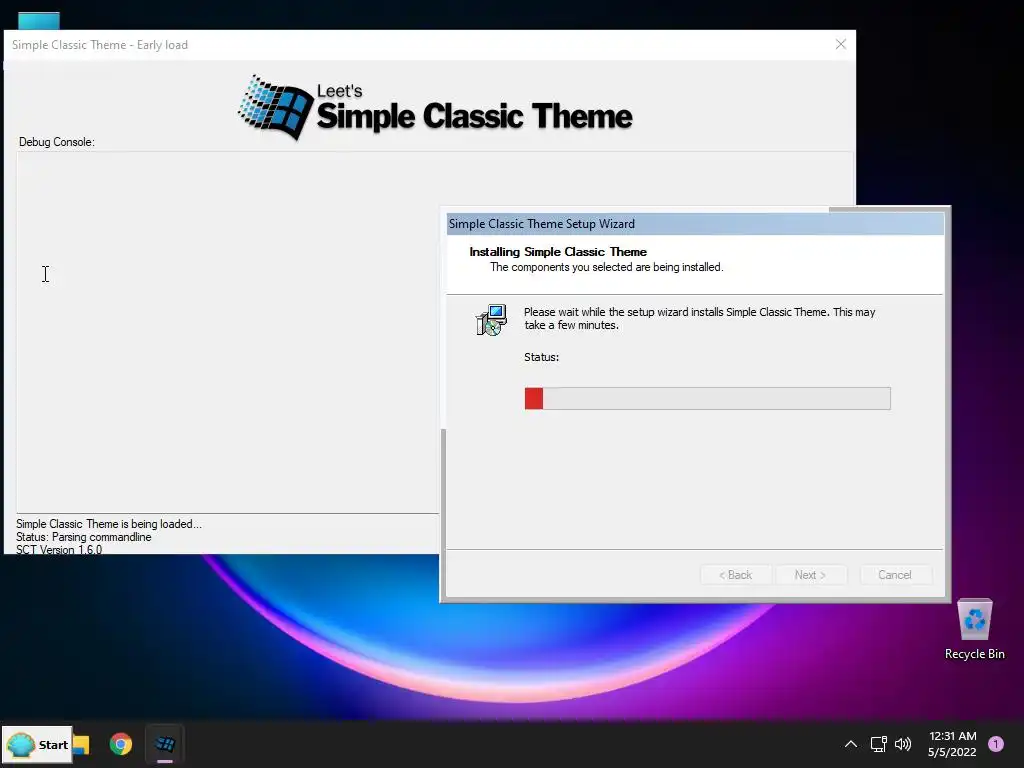This screenshot has width=1024, height=768.
Task: Click the 'Debug Console:' label
Action: tap(57, 142)
